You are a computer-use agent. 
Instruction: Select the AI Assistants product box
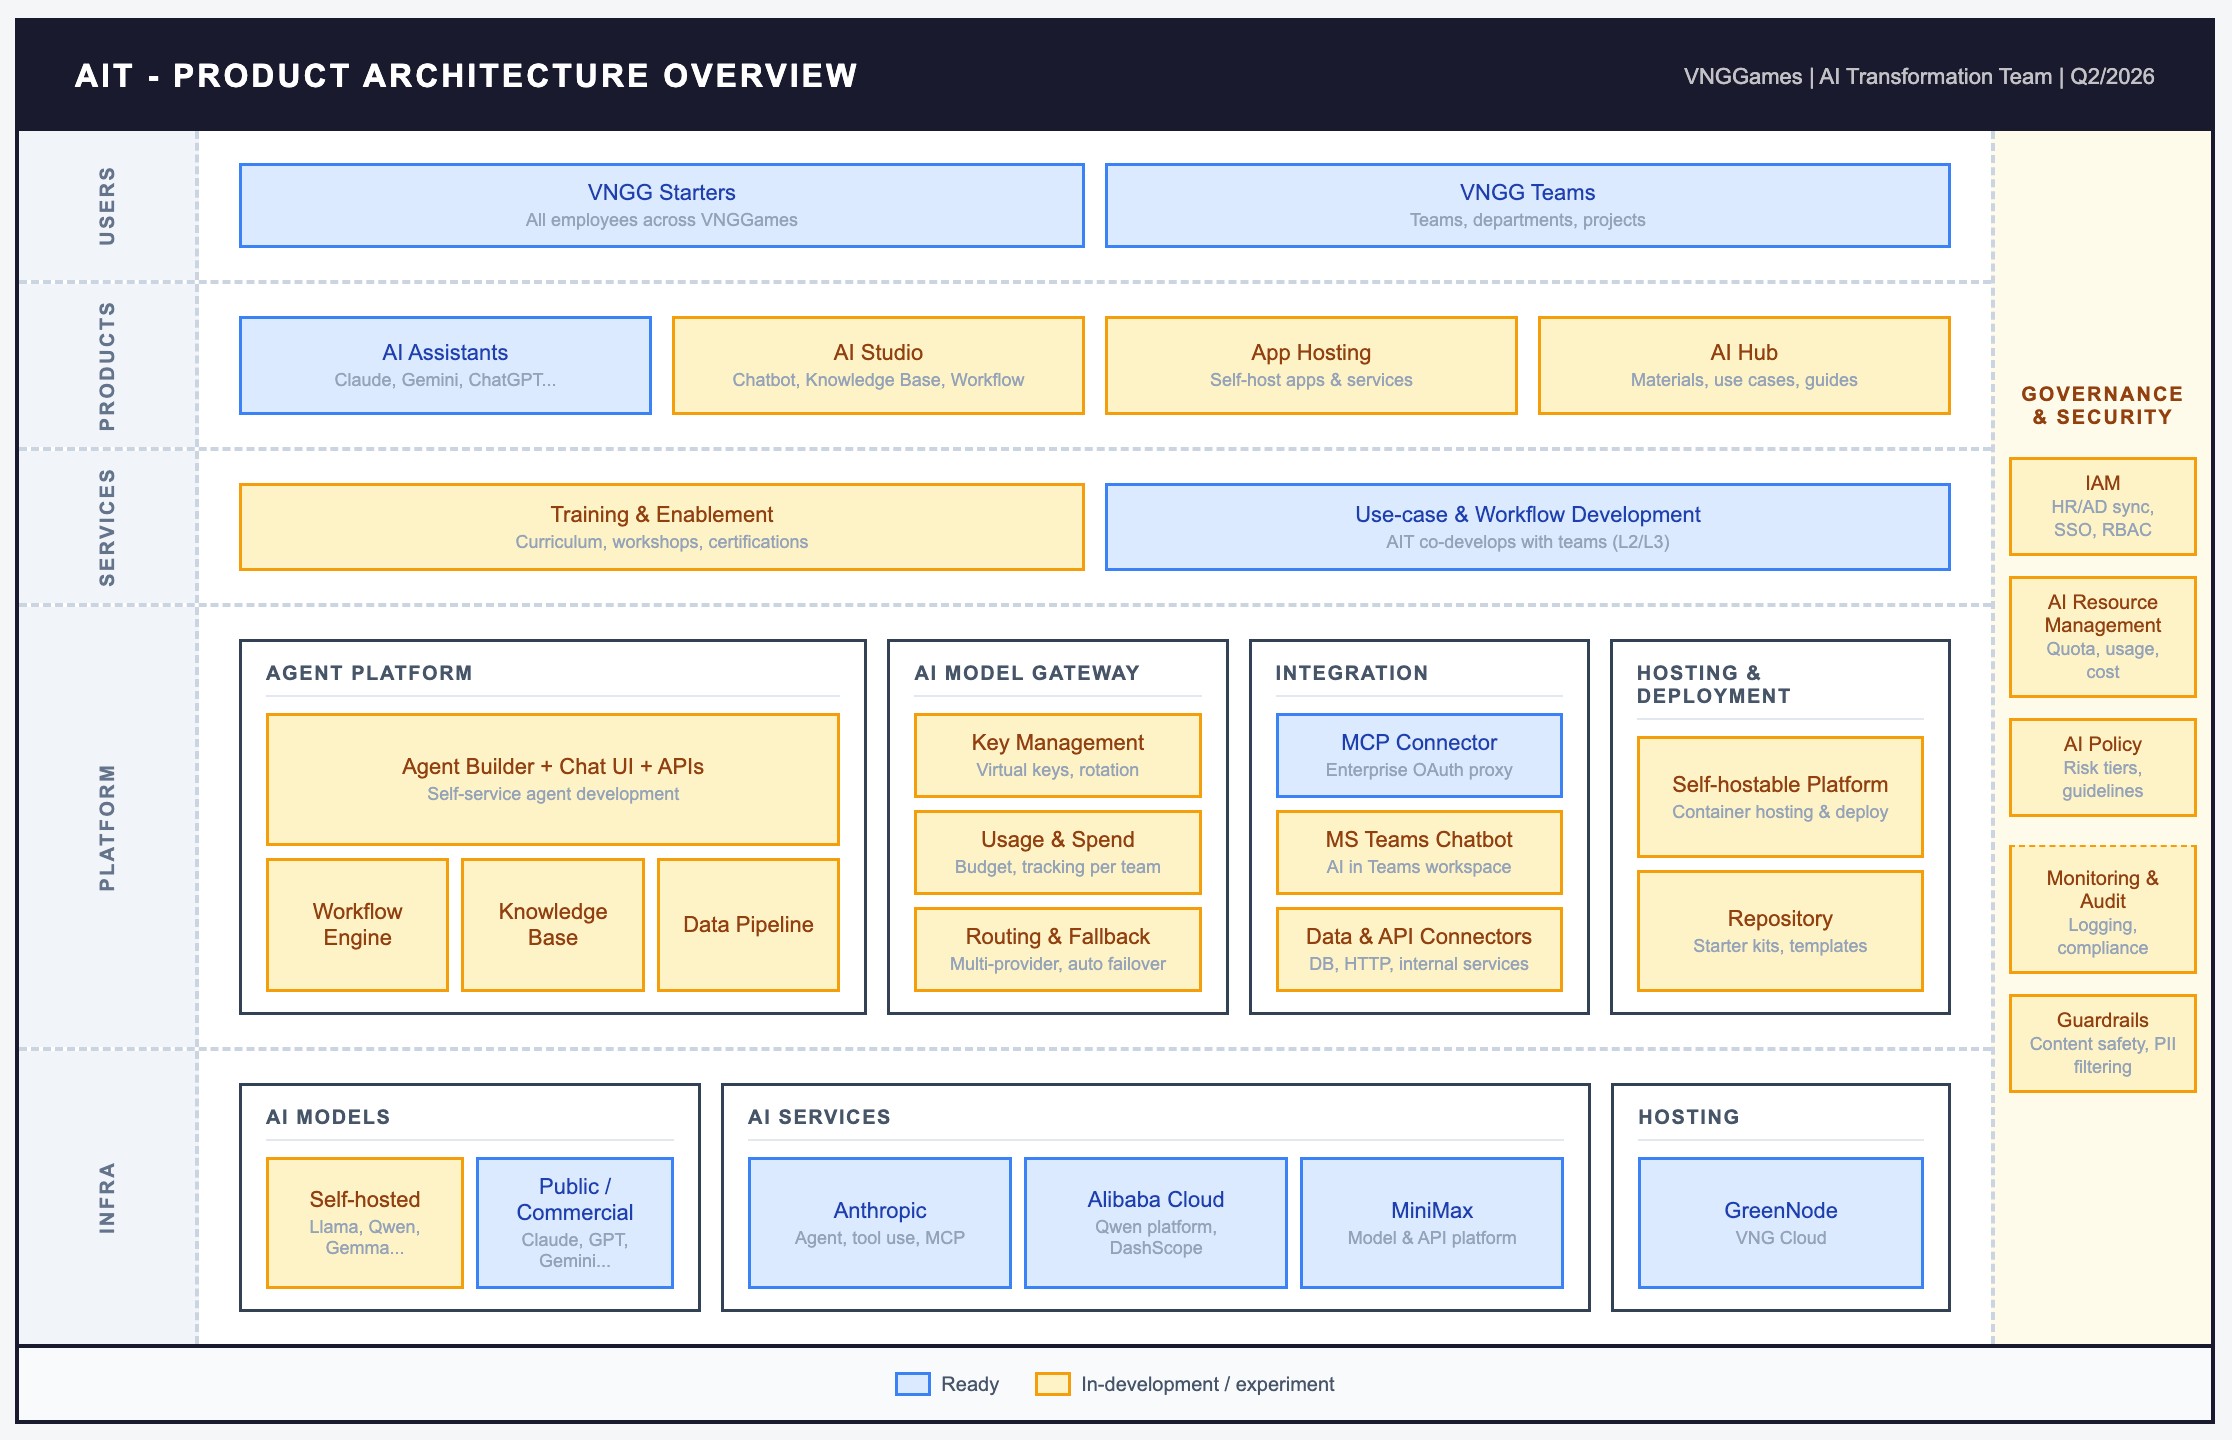[x=445, y=365]
